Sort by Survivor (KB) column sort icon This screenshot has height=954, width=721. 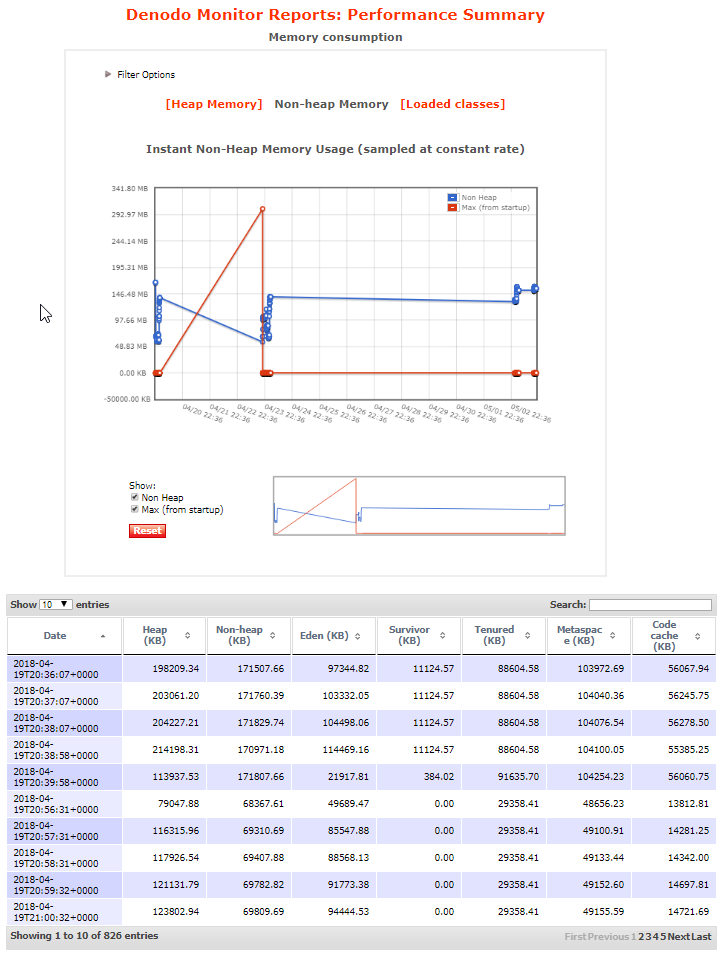click(442, 635)
